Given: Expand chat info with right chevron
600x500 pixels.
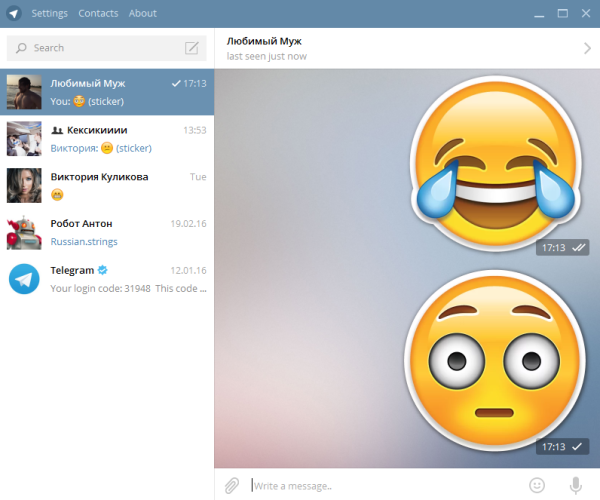Looking at the screenshot, I should (587, 48).
